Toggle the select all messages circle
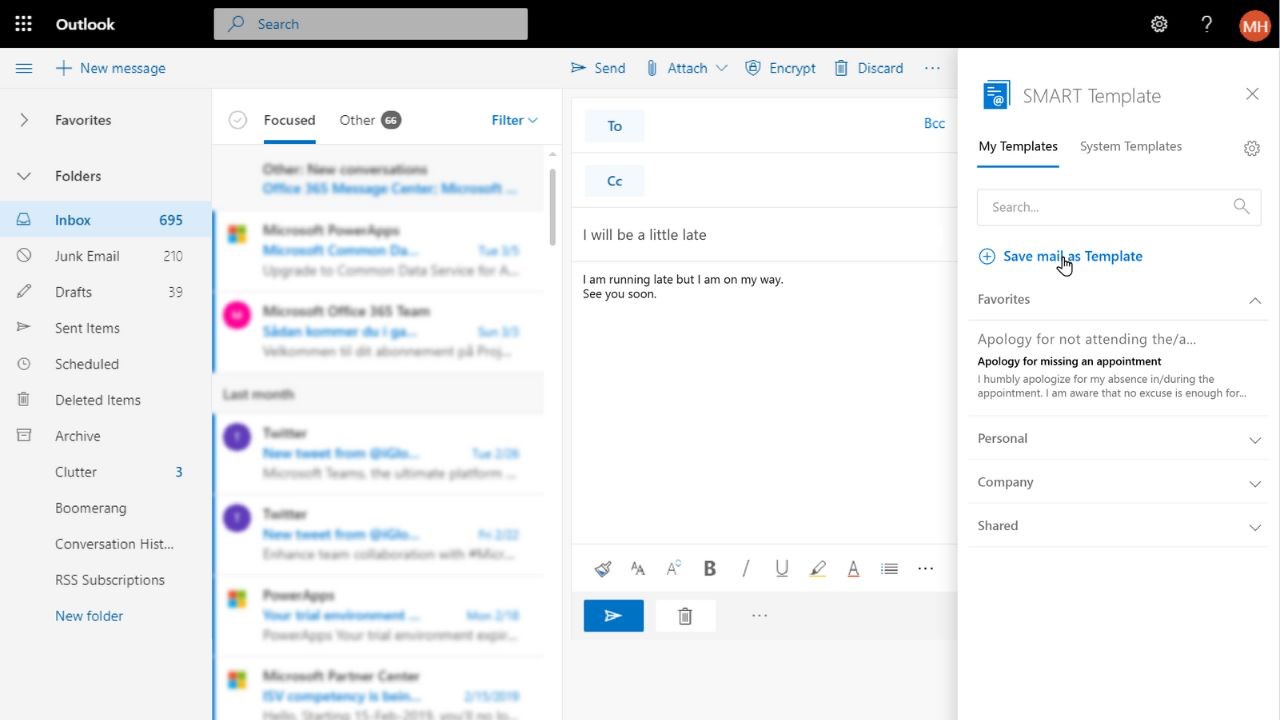The width and height of the screenshot is (1280, 720). pos(237,120)
